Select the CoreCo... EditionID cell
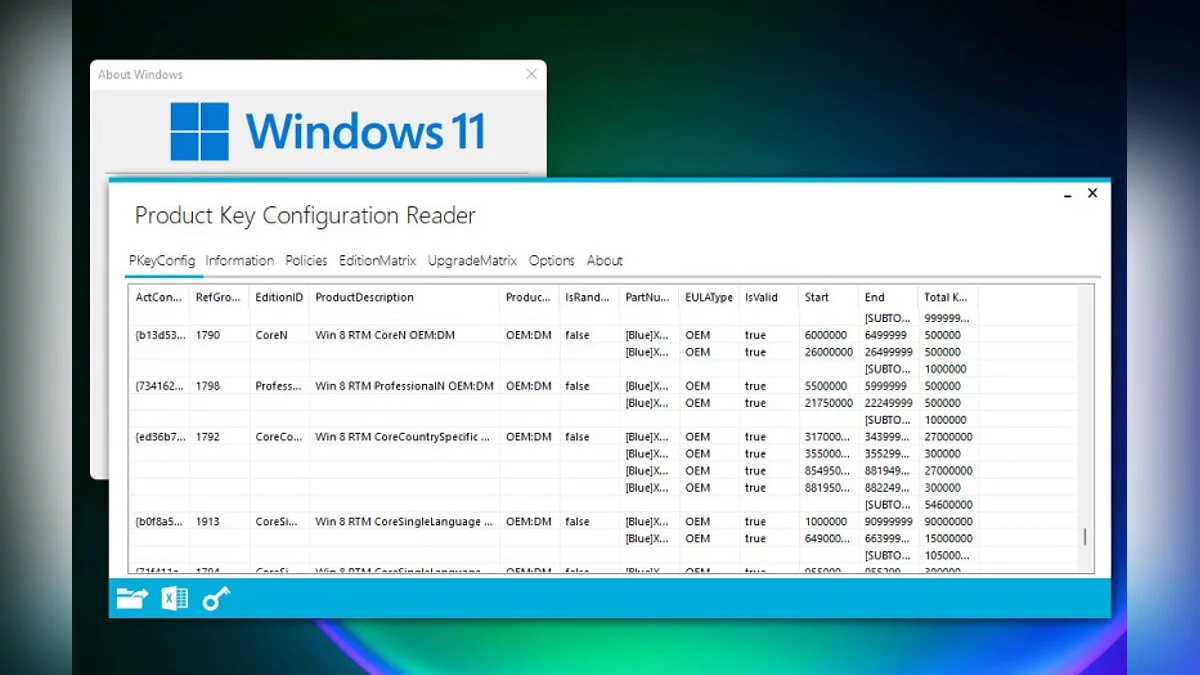Viewport: 1200px width, 675px height. point(279,437)
